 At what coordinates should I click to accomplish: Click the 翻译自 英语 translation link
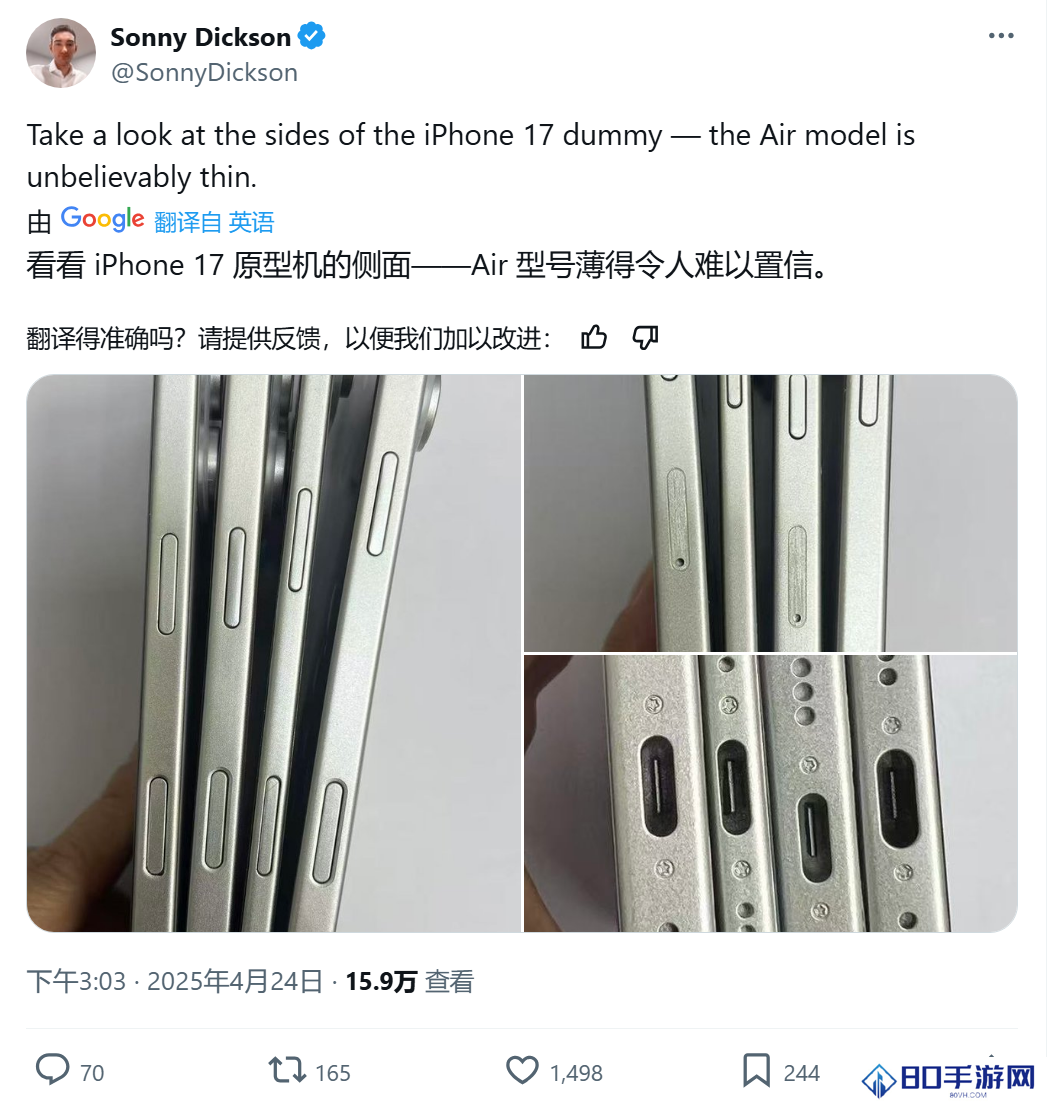tap(214, 222)
